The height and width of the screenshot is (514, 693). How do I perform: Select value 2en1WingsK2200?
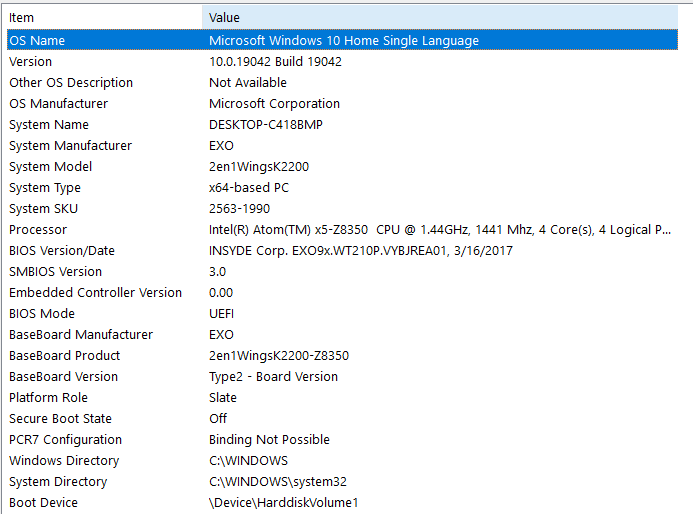259,167
